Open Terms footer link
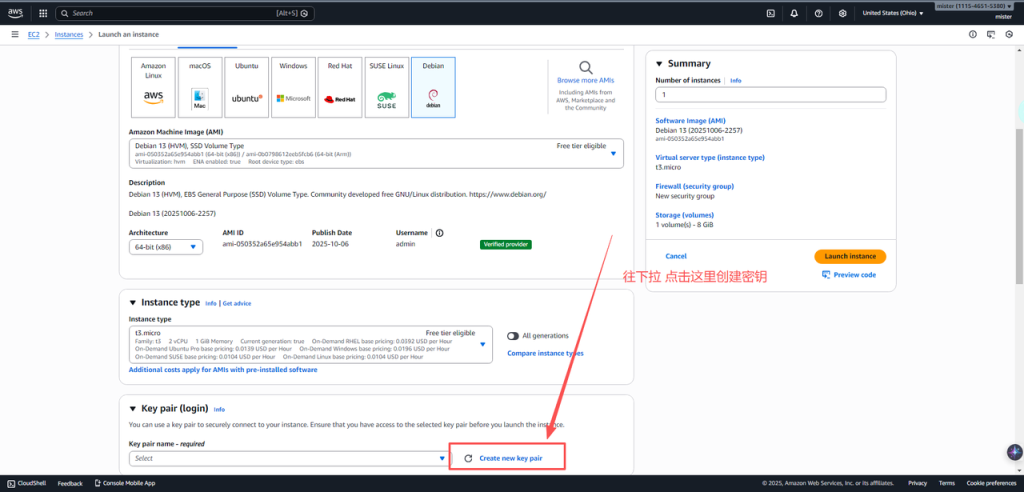The image size is (1024, 492). click(946, 484)
